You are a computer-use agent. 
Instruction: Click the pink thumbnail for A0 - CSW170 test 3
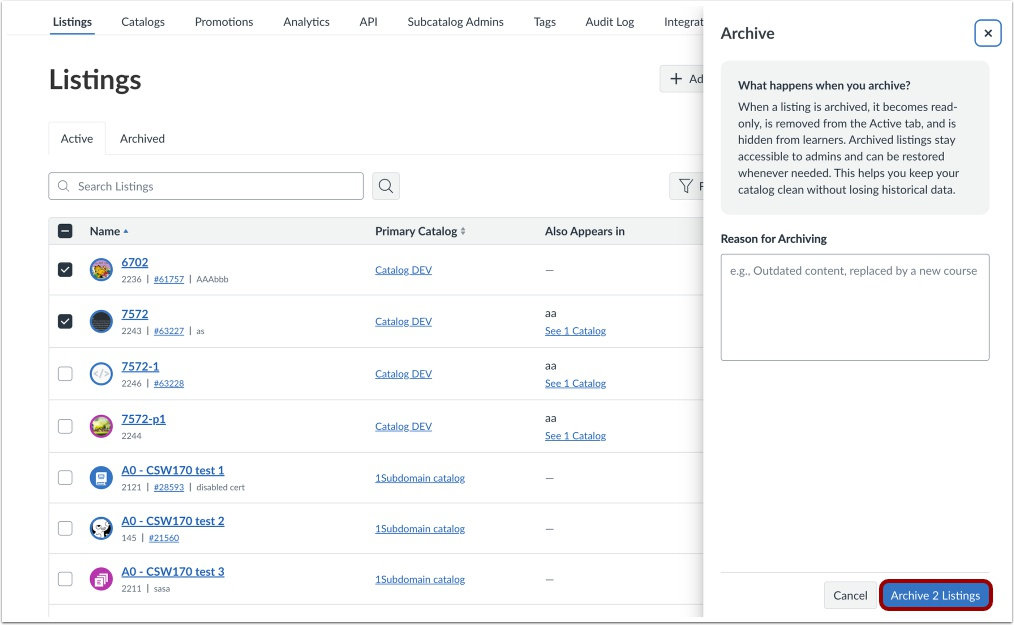pyautogui.click(x=101, y=579)
